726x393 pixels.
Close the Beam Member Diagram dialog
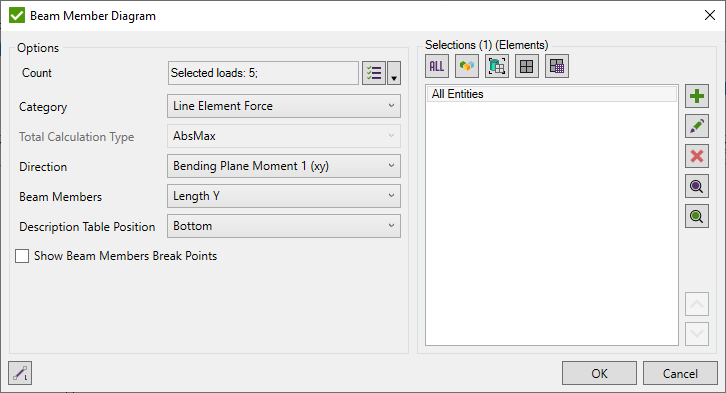(x=709, y=15)
